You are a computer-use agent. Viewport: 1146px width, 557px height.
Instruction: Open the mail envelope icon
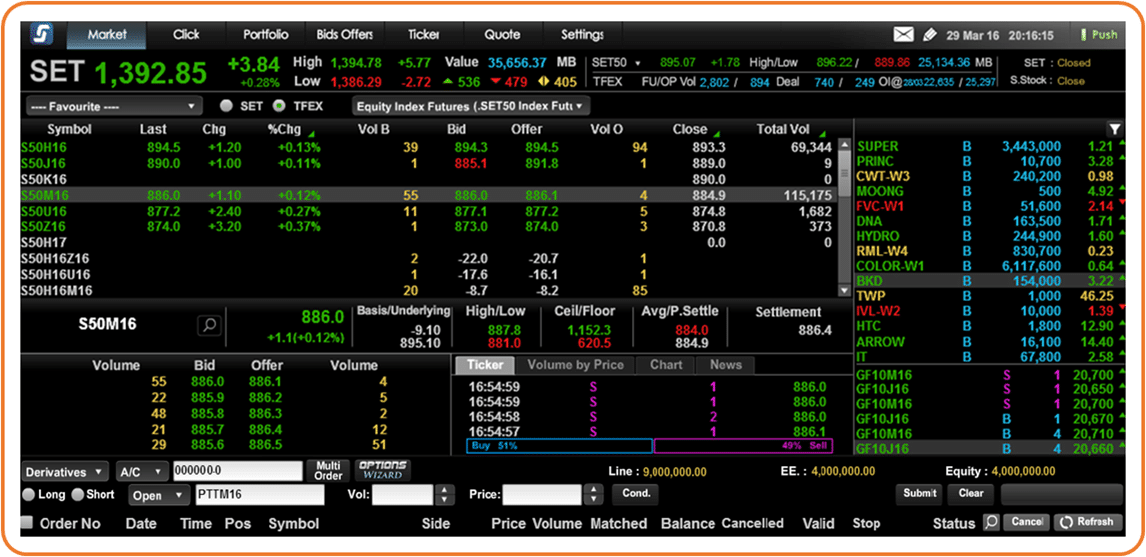(903, 35)
